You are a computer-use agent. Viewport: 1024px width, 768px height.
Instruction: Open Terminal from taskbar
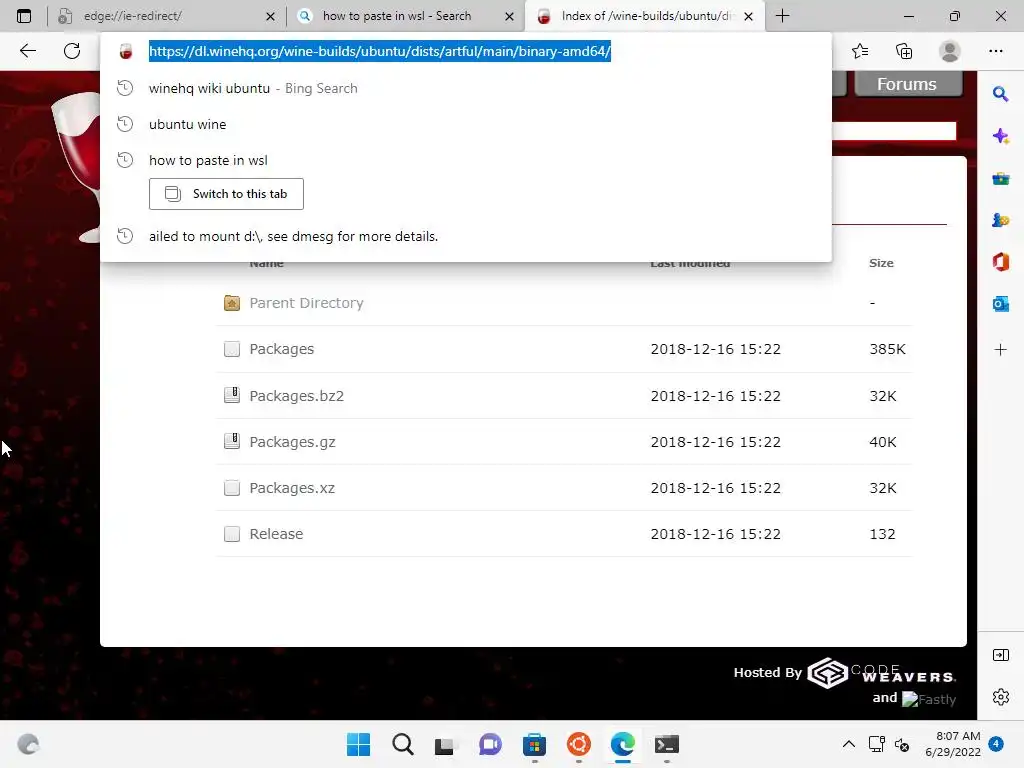pyautogui.click(x=667, y=744)
